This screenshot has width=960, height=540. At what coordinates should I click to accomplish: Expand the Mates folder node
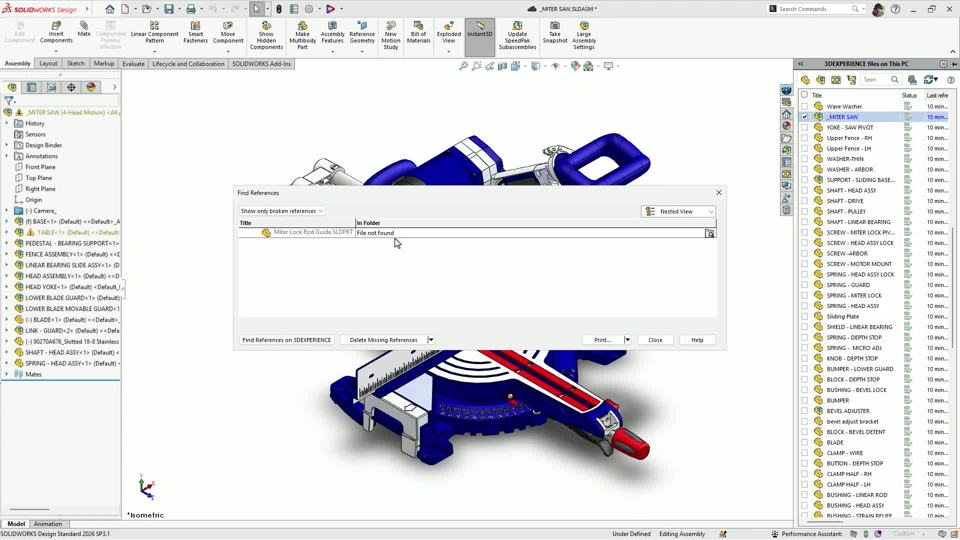pos(7,374)
